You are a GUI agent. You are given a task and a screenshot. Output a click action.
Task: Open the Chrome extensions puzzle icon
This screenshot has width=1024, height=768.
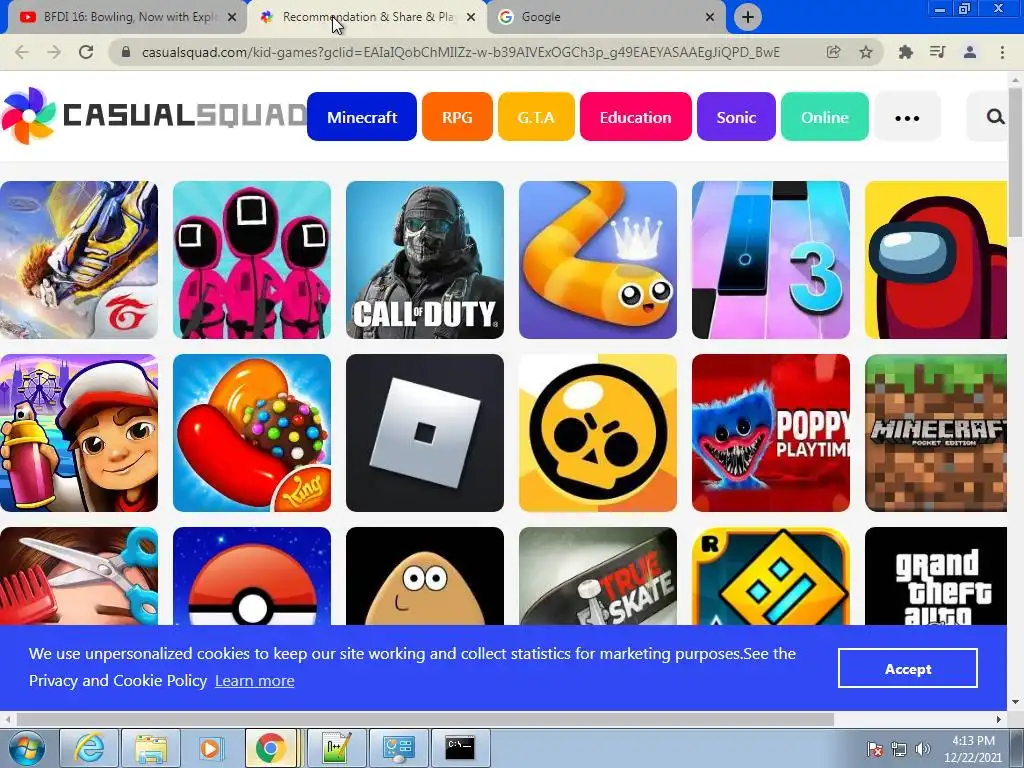point(905,52)
